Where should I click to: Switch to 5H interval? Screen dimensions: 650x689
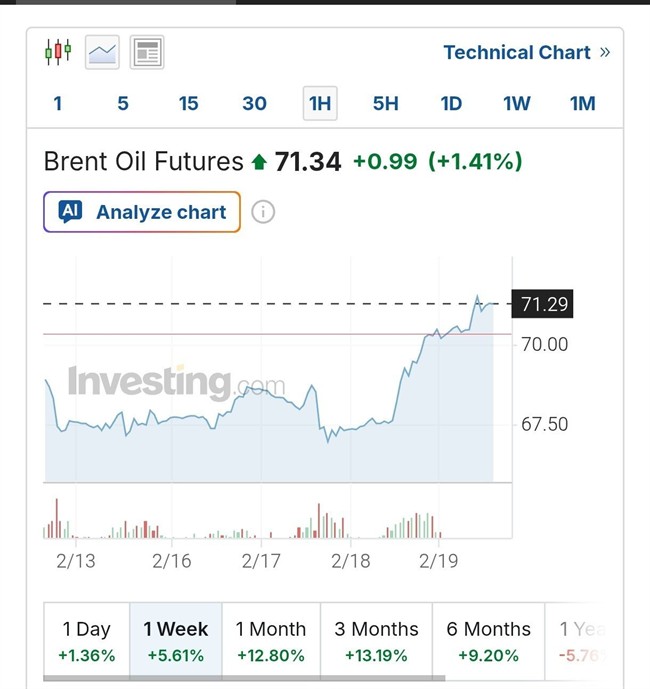[385, 103]
